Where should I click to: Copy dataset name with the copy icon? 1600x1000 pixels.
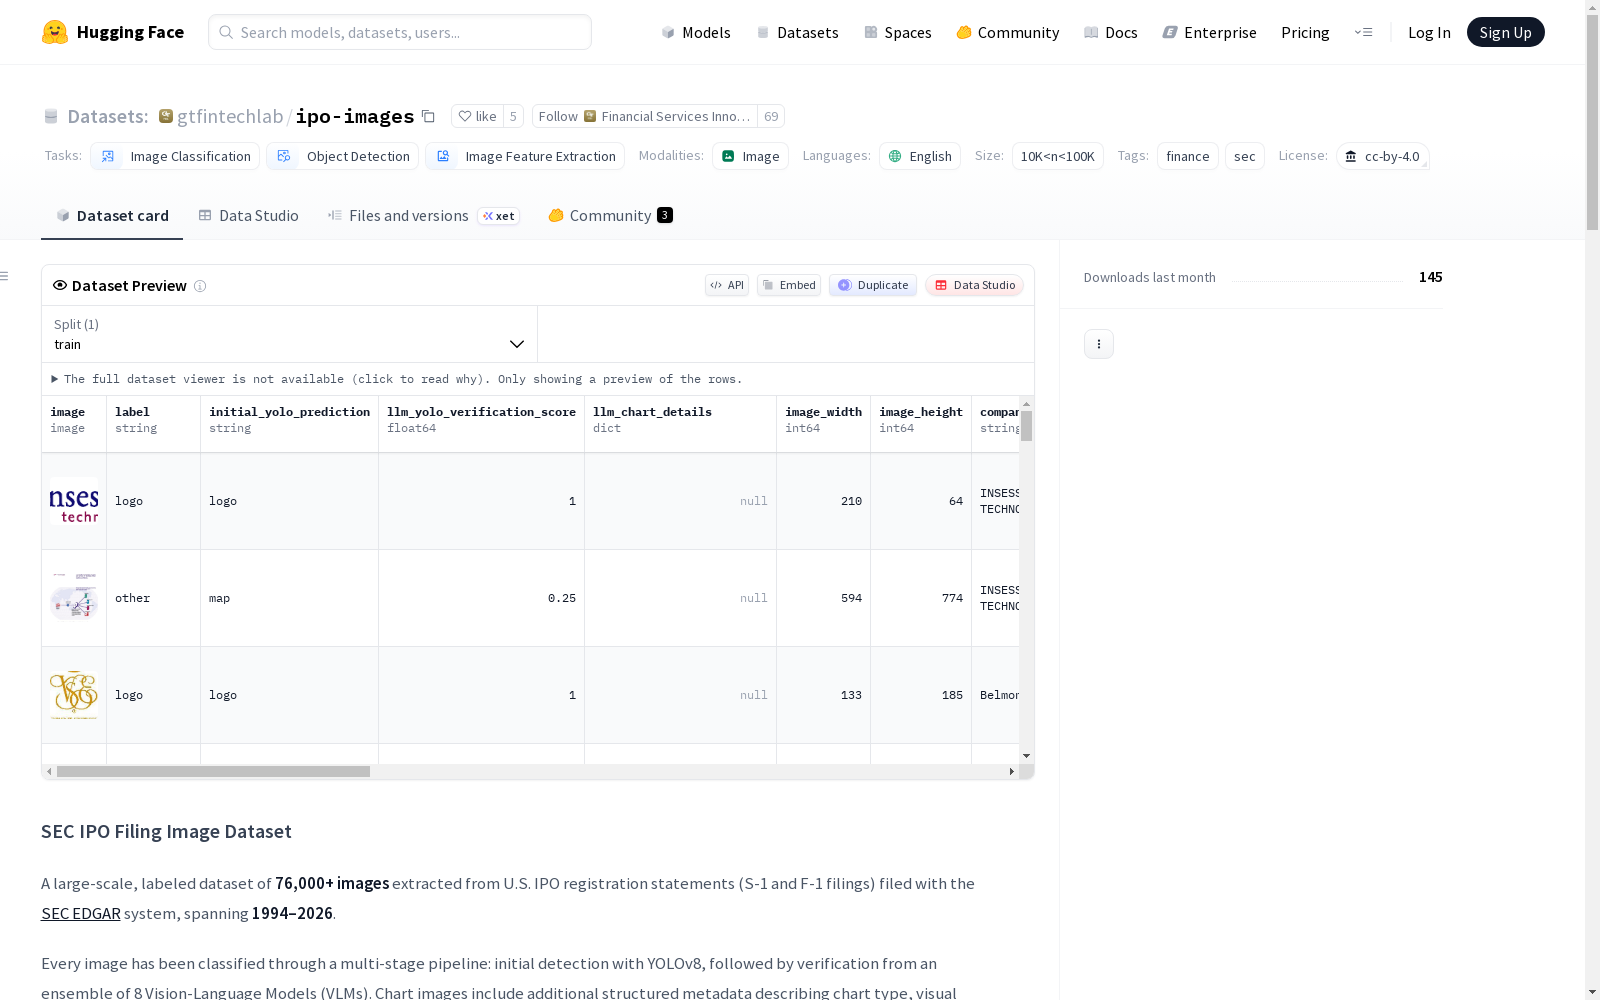[428, 116]
